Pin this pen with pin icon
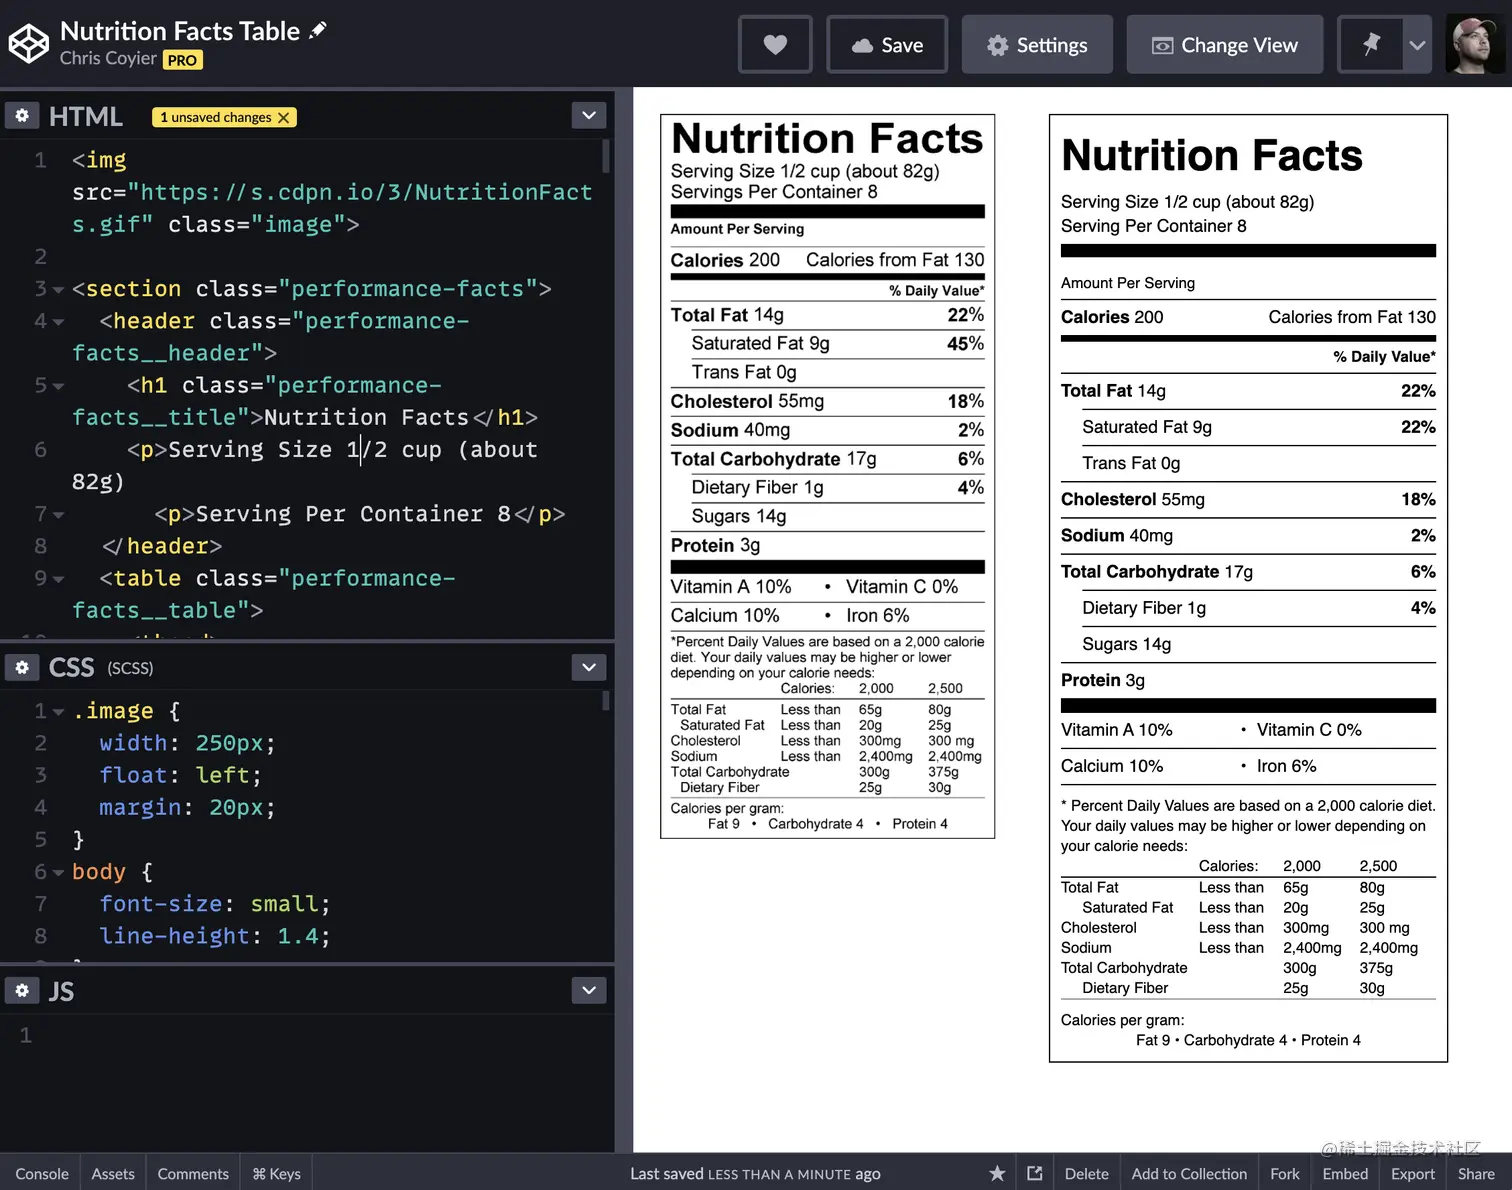1512x1190 pixels. click(1370, 45)
